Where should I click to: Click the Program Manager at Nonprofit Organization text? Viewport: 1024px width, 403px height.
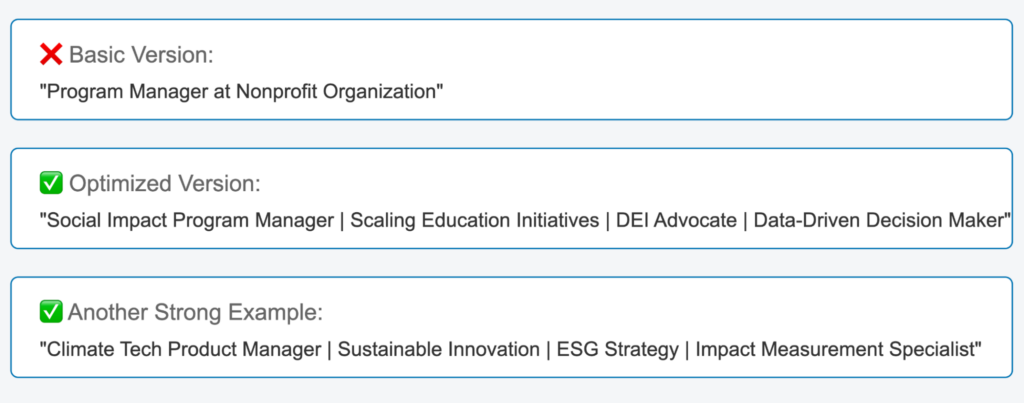pos(241,91)
